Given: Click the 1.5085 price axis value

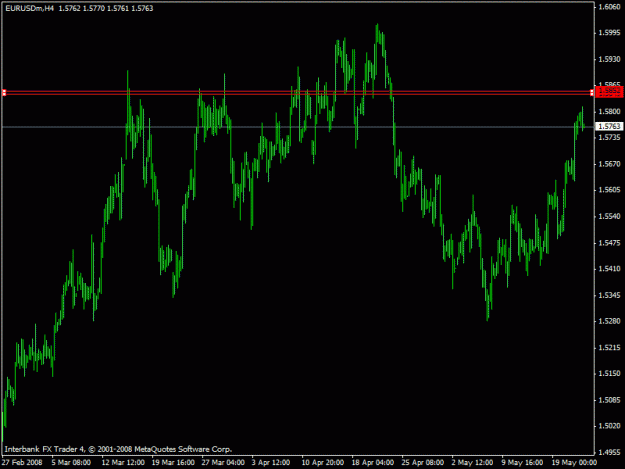Looking at the screenshot, I should pyautogui.click(x=609, y=400).
